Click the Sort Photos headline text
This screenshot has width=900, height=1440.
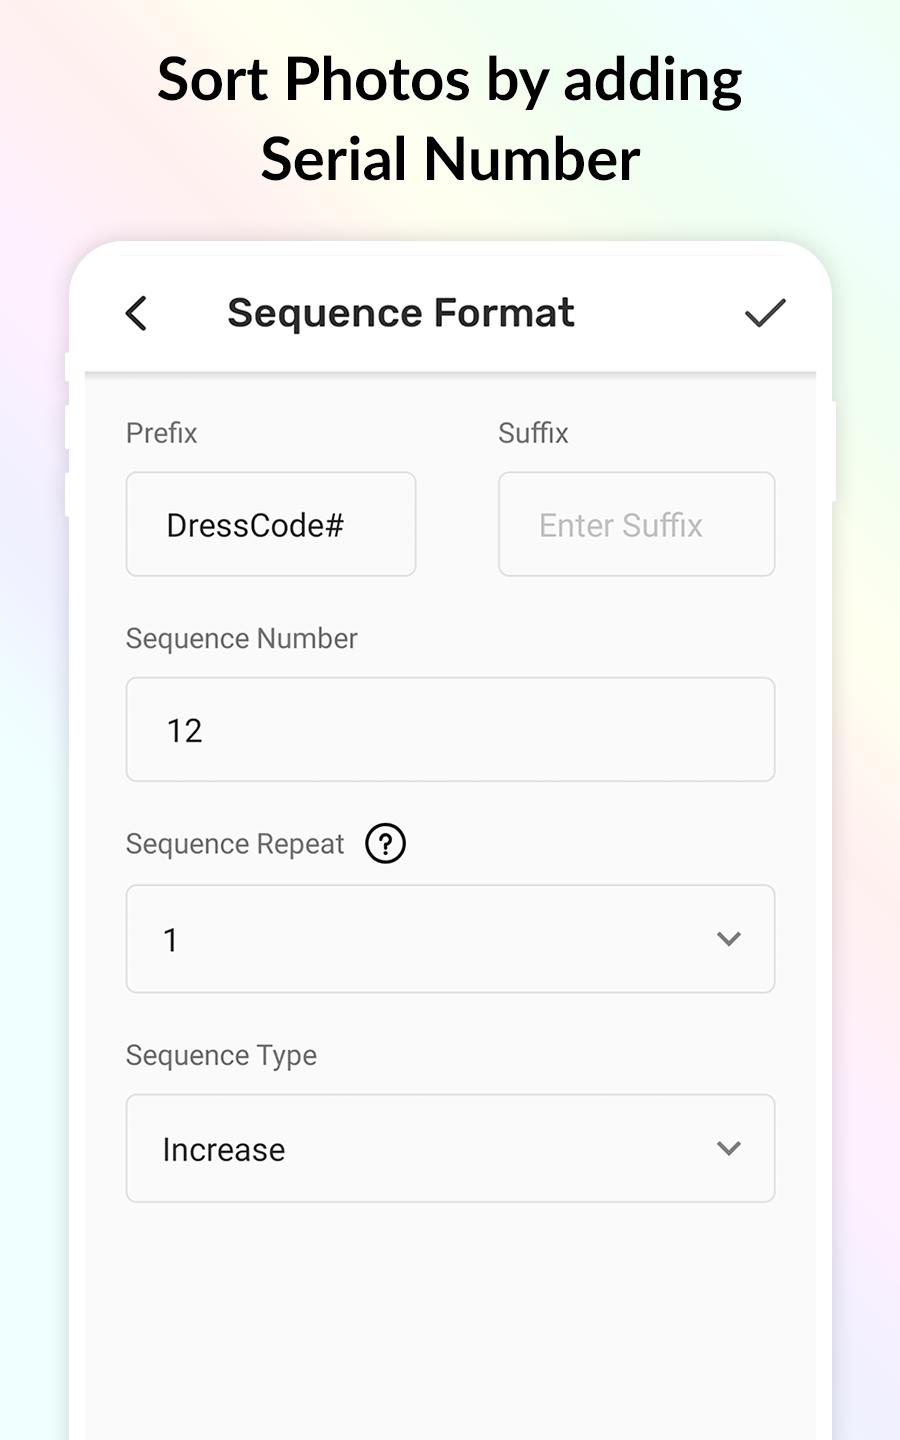click(x=450, y=80)
